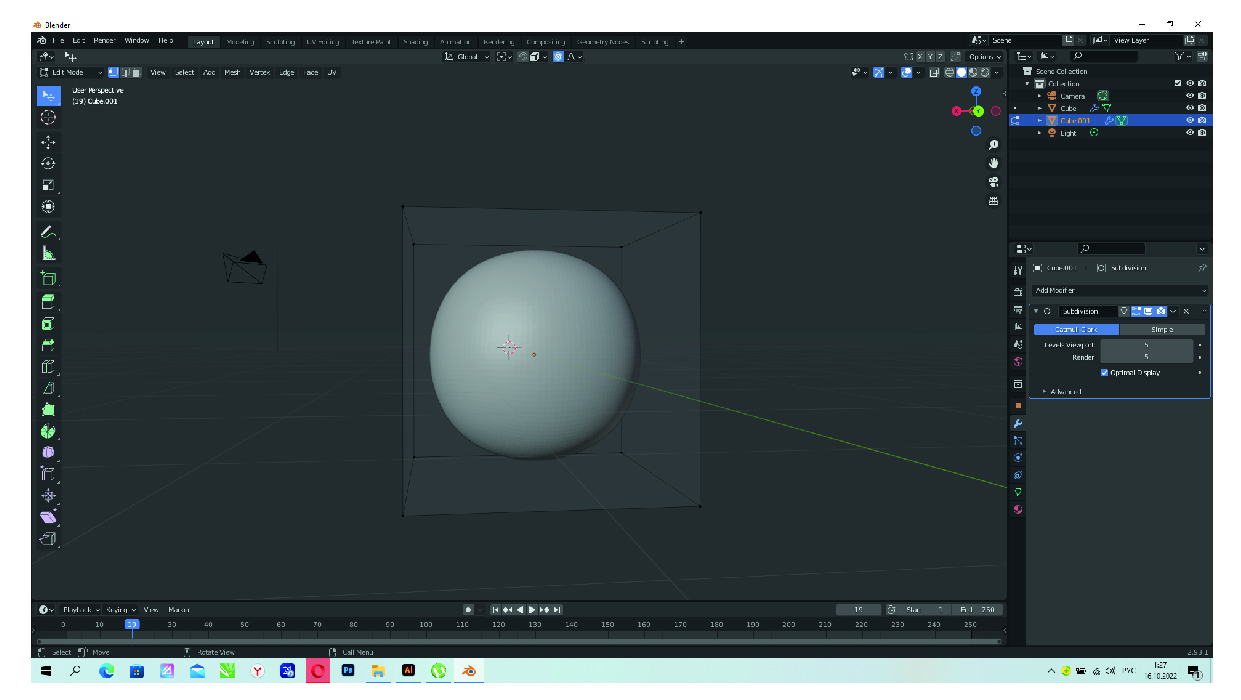The width and height of the screenshot is (1241, 700).
Task: Toggle the Optimal Display checkbox
Action: pyautogui.click(x=1105, y=373)
